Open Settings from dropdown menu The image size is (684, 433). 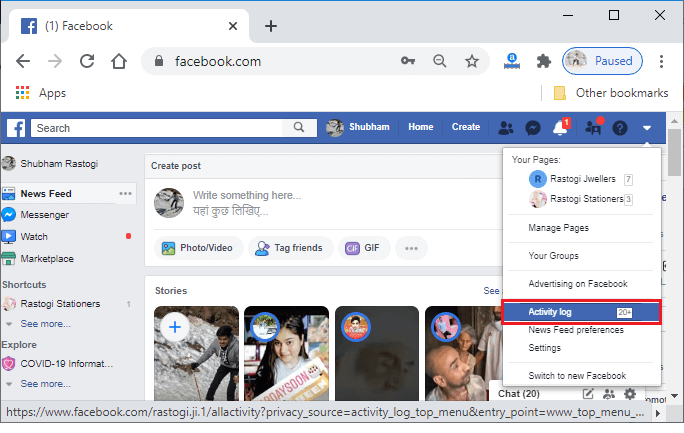click(544, 348)
